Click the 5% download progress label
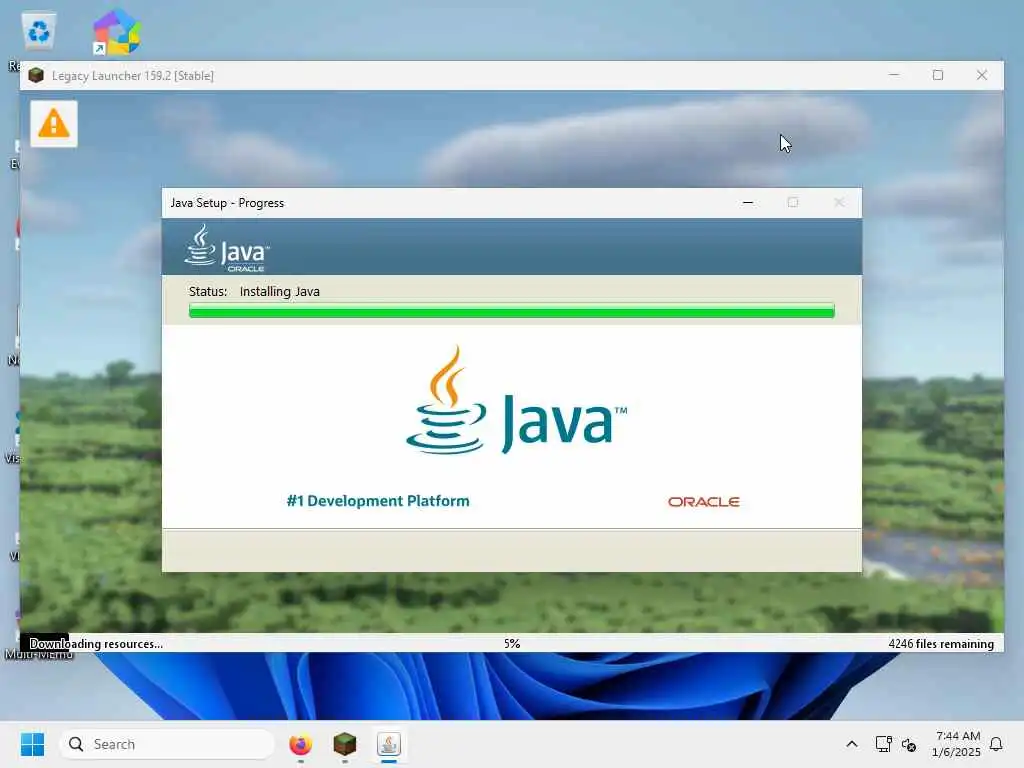Viewport: 1024px width, 768px height. click(x=512, y=643)
